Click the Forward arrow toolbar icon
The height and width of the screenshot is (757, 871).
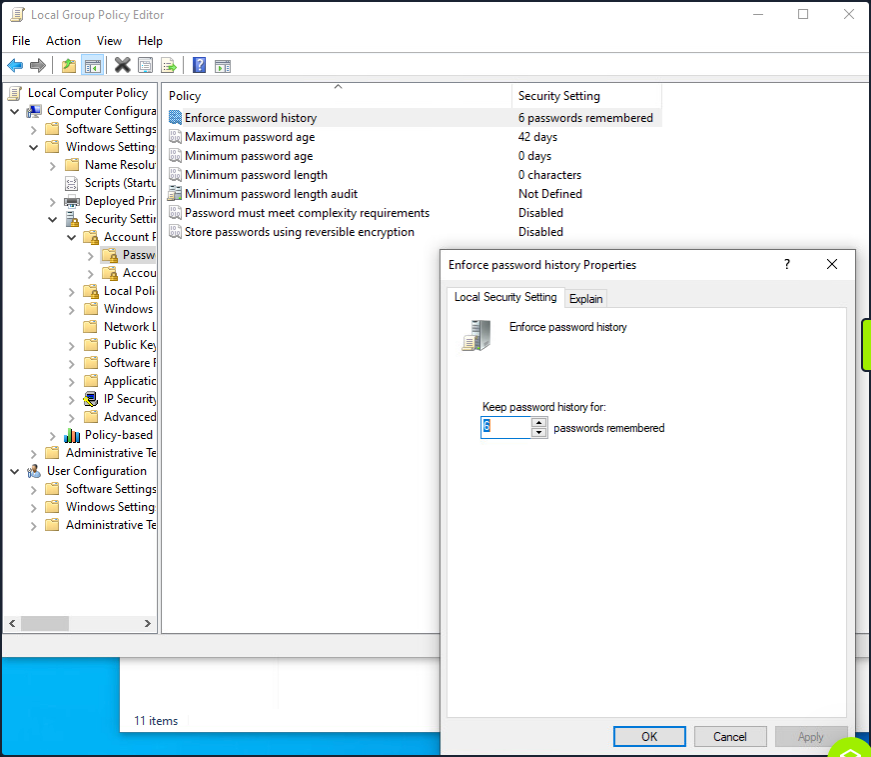[x=38, y=65]
